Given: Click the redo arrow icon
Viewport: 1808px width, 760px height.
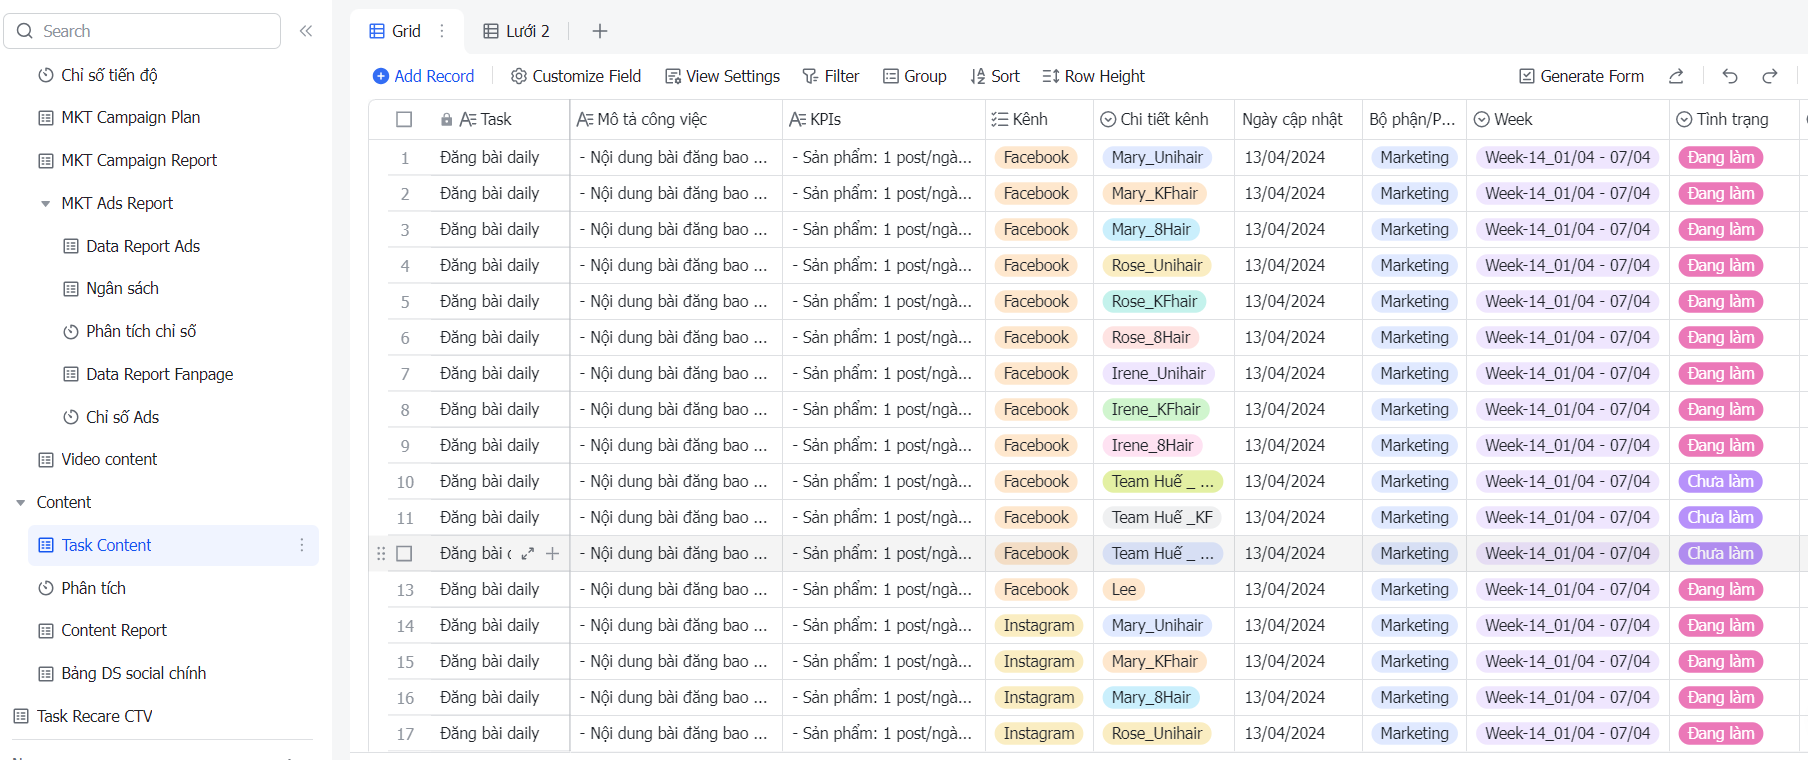Looking at the screenshot, I should point(1770,76).
